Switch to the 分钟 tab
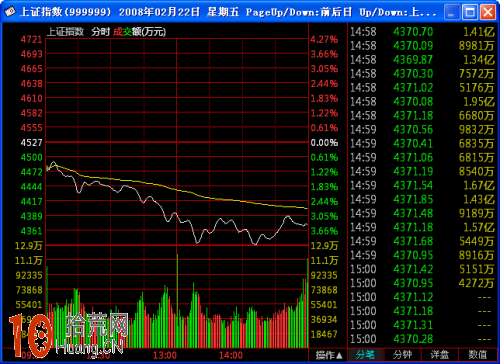Viewport: 500px width, 364px height. (402, 355)
